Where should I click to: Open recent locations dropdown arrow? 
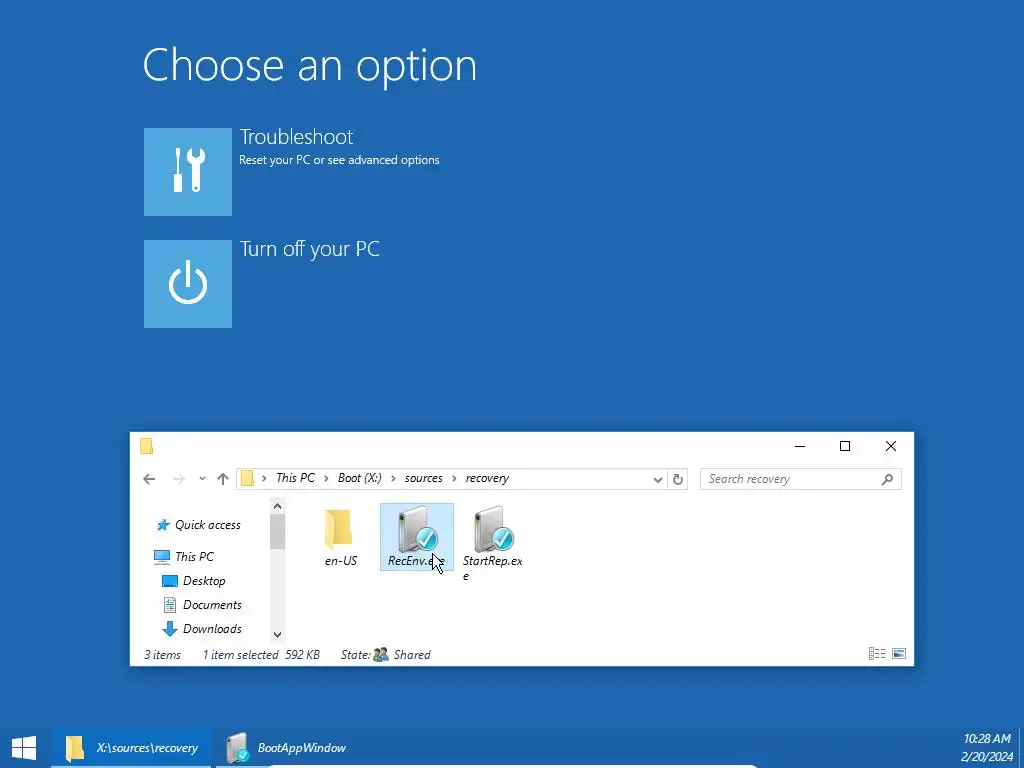pyautogui.click(x=202, y=479)
